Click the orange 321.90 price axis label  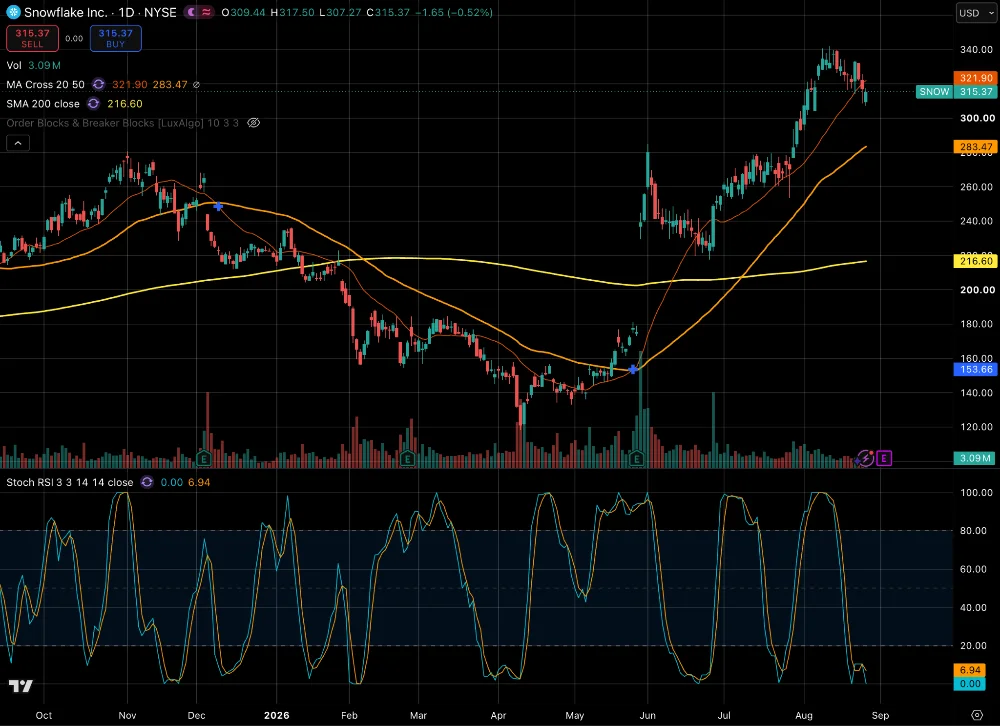click(x=975, y=78)
